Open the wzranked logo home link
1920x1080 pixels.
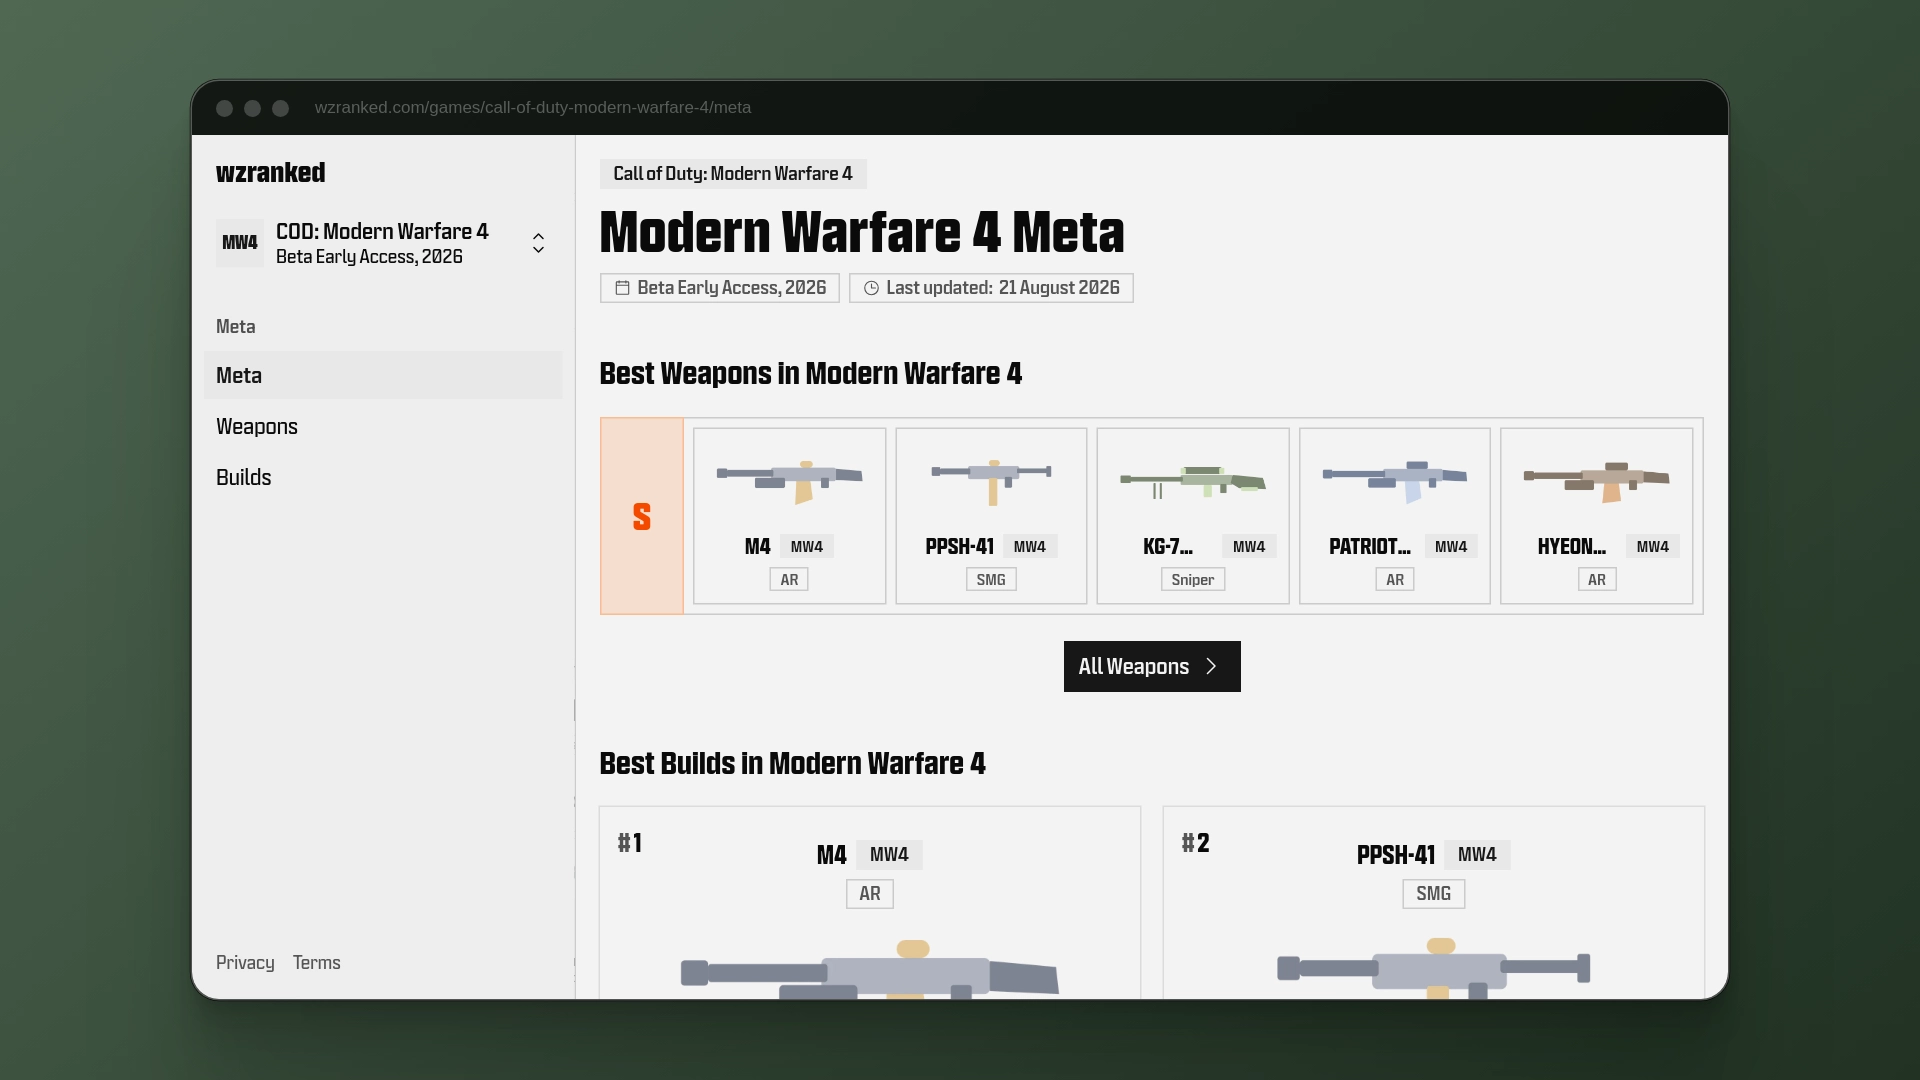270,173
